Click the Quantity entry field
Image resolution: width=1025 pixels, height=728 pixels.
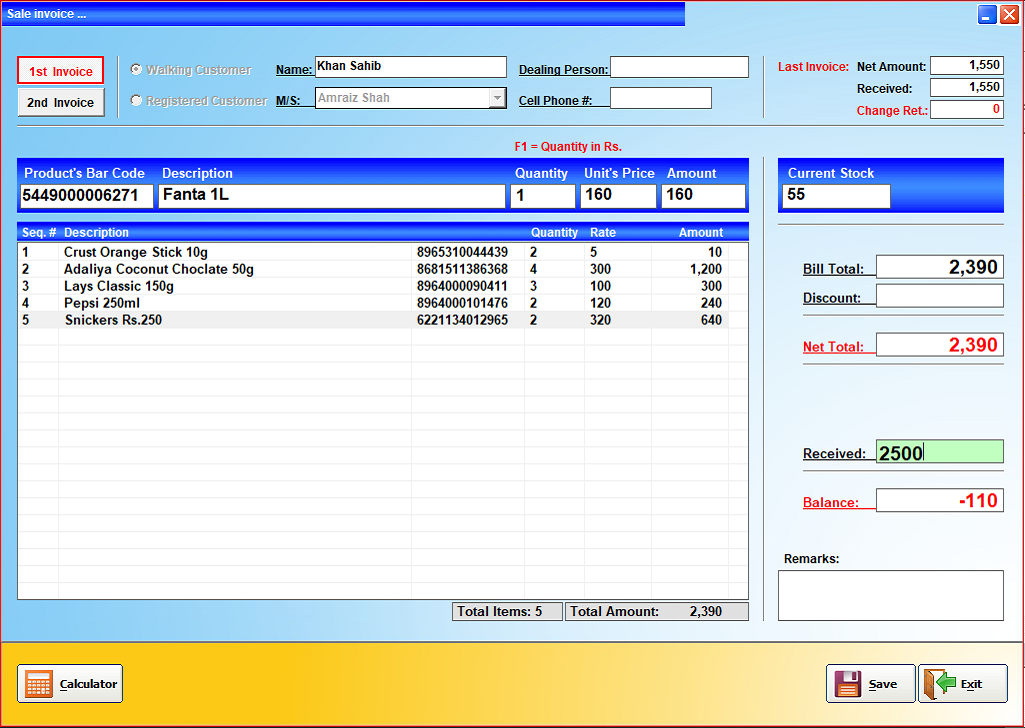pyautogui.click(x=543, y=195)
